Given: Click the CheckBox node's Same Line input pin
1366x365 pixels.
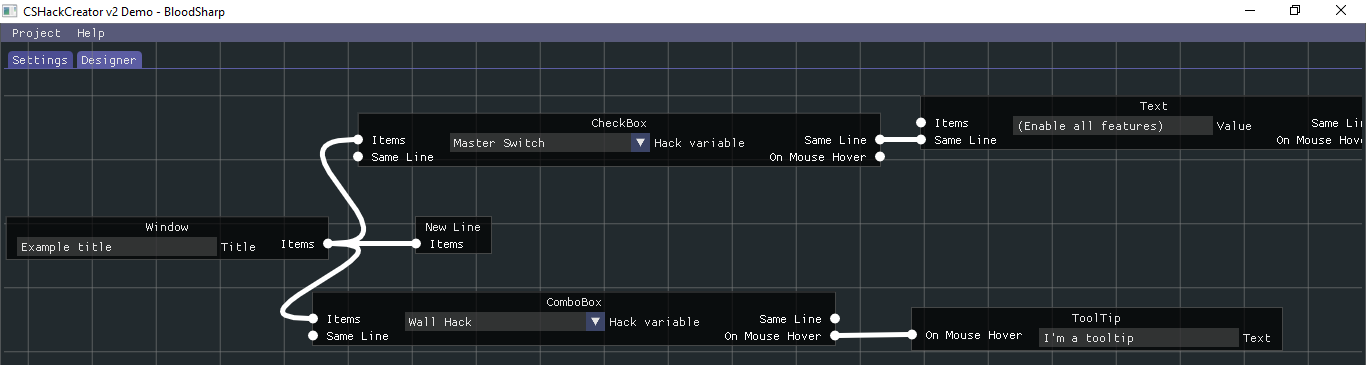Looking at the screenshot, I should pyautogui.click(x=358, y=157).
